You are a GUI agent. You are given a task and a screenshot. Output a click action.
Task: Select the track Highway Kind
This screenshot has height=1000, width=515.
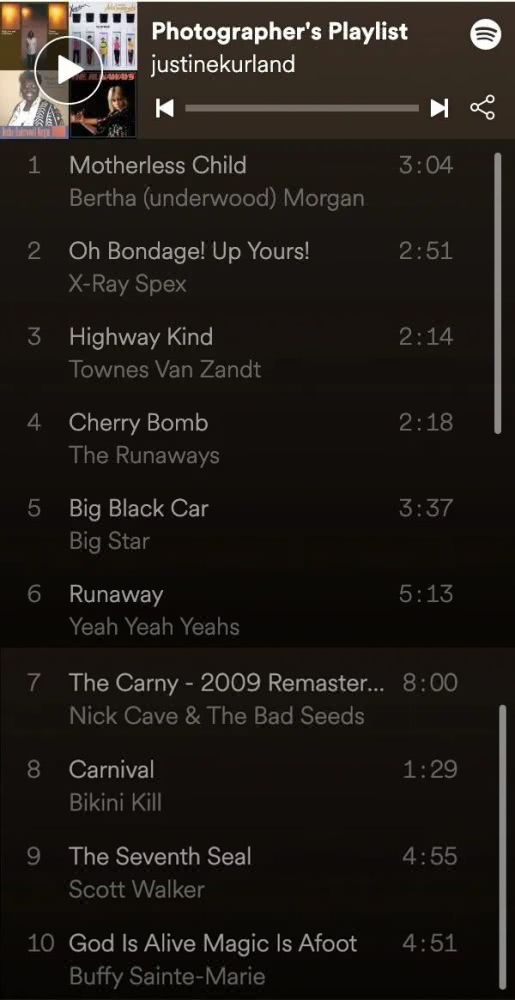coord(241,353)
